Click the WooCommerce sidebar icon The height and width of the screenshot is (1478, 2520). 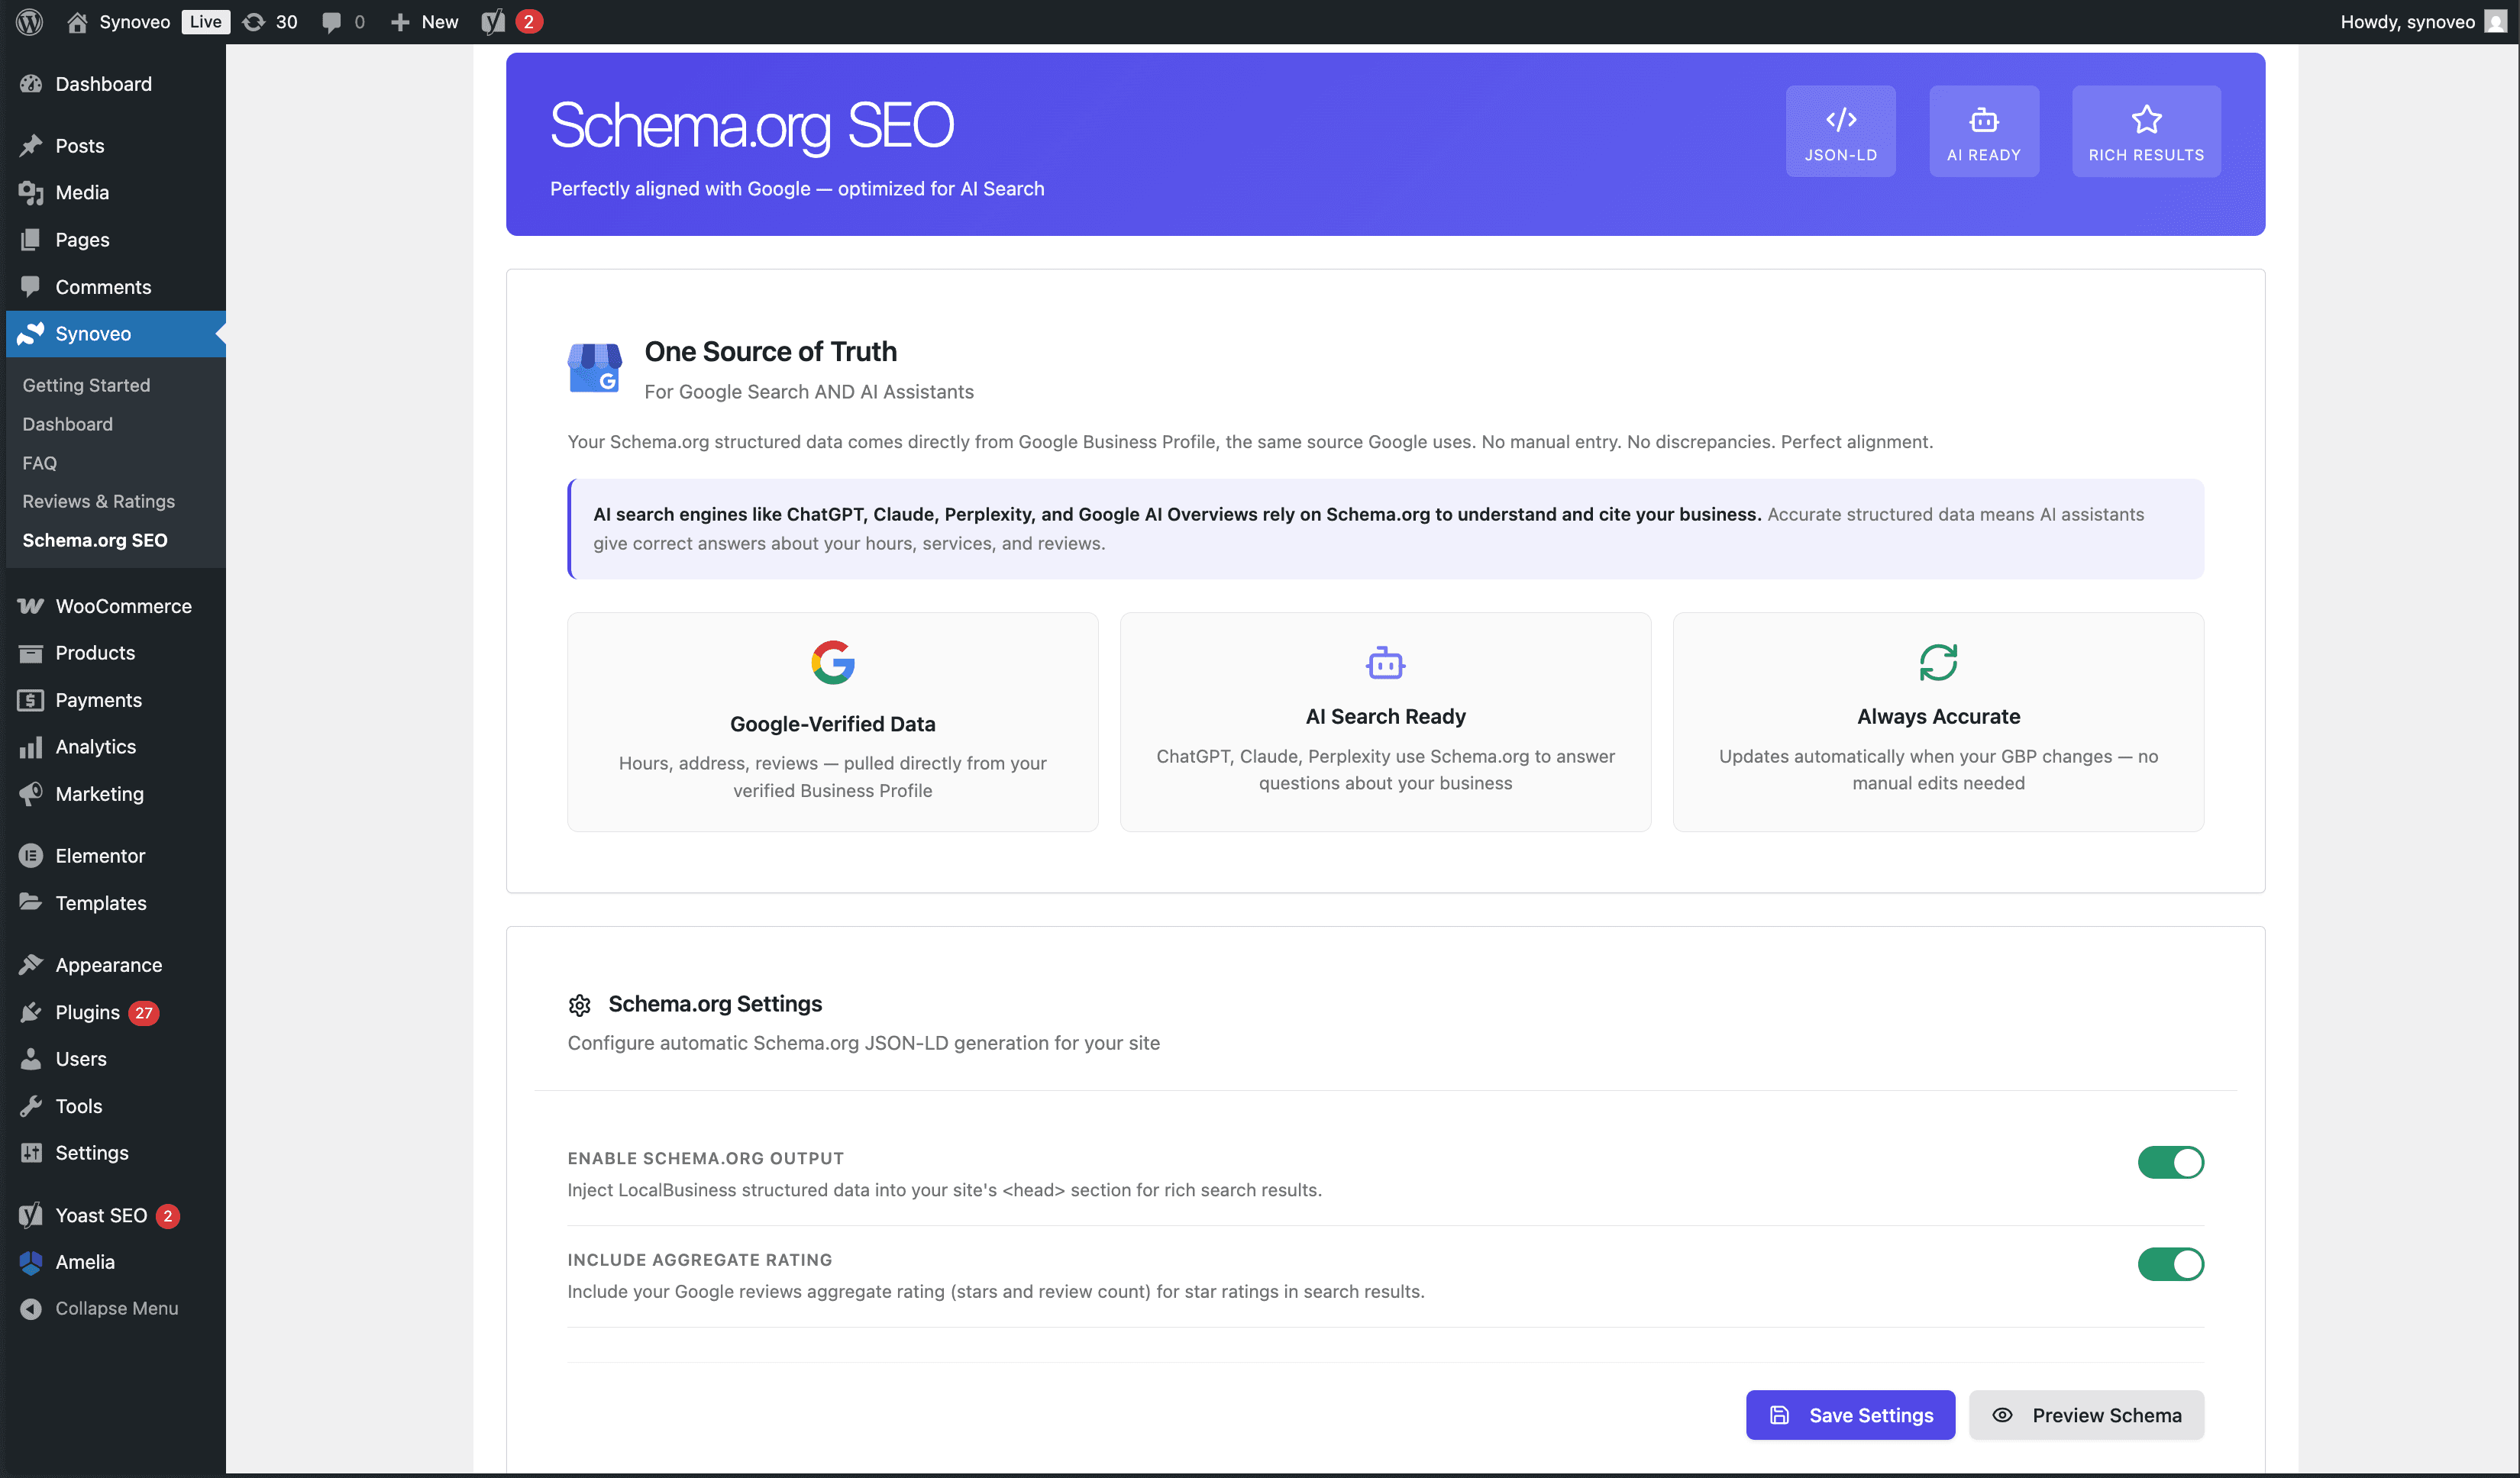31,606
